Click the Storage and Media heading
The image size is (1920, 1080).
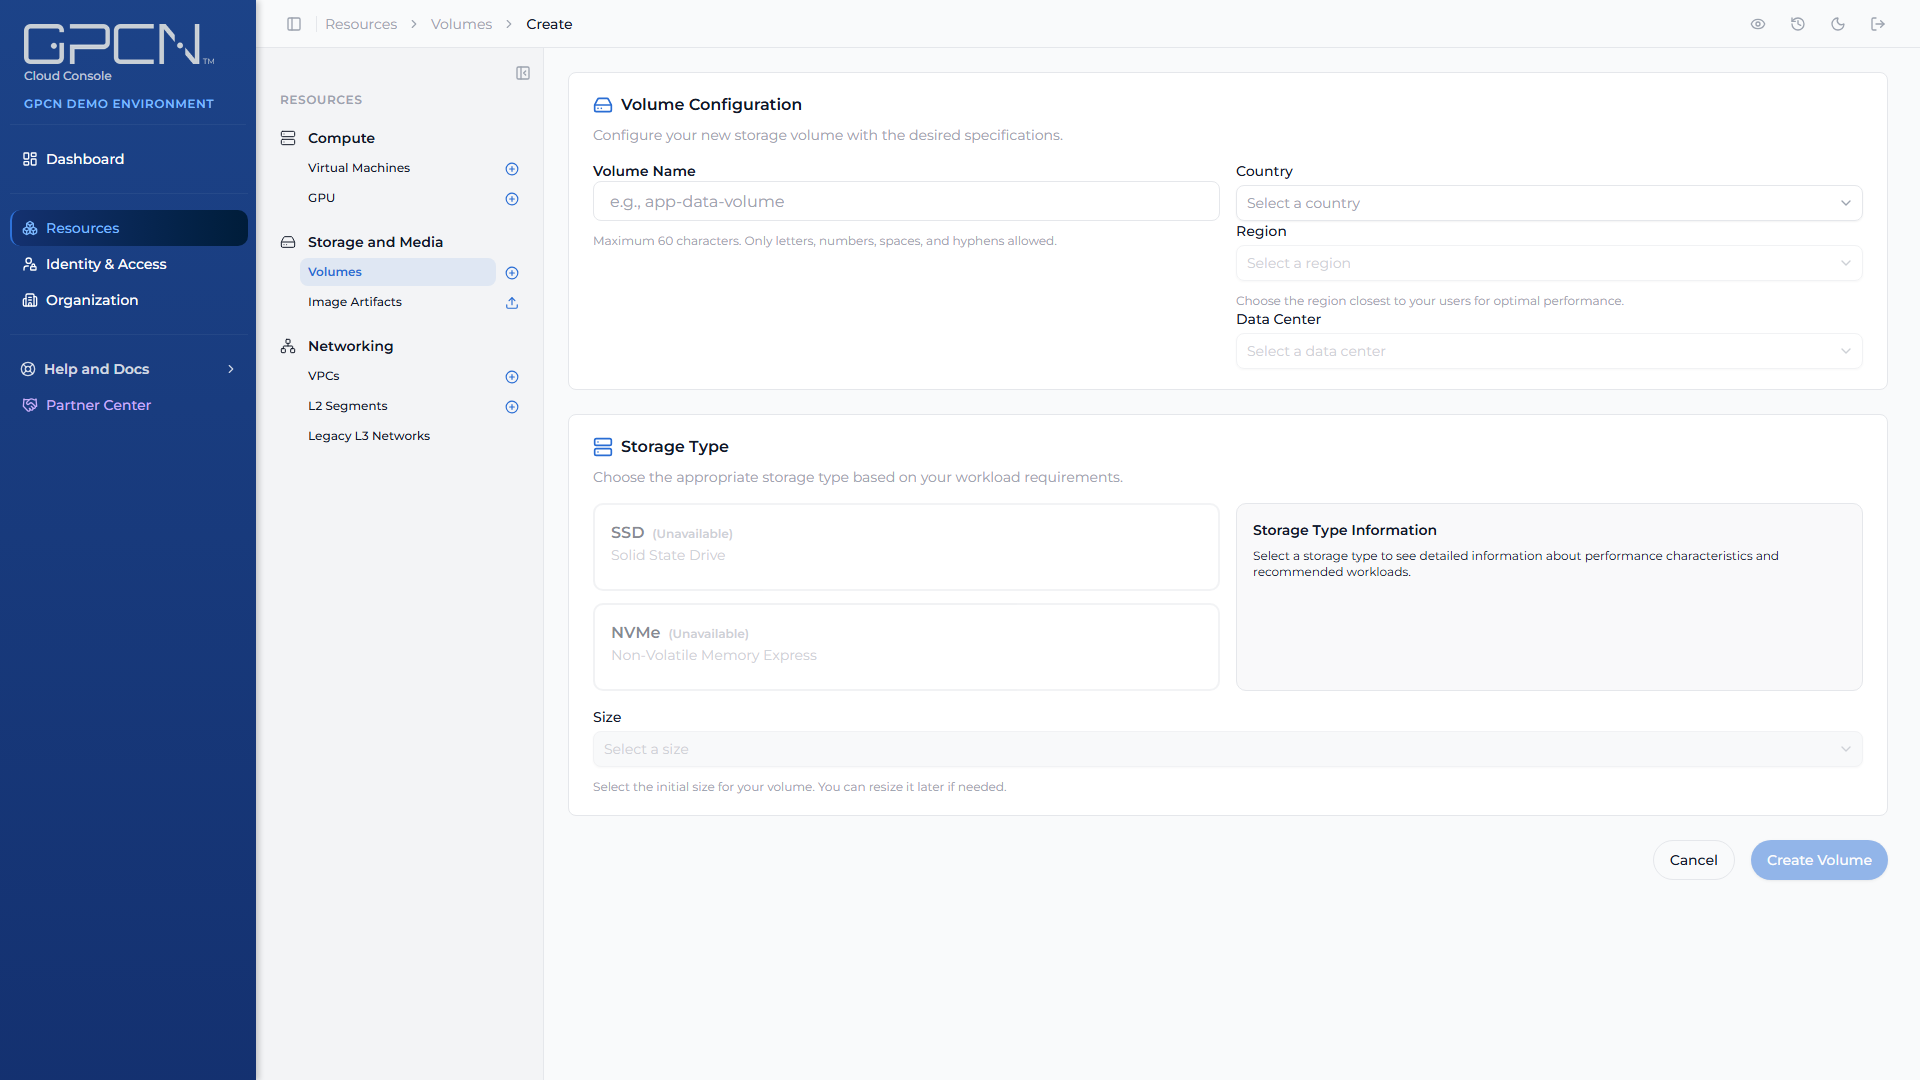click(375, 242)
